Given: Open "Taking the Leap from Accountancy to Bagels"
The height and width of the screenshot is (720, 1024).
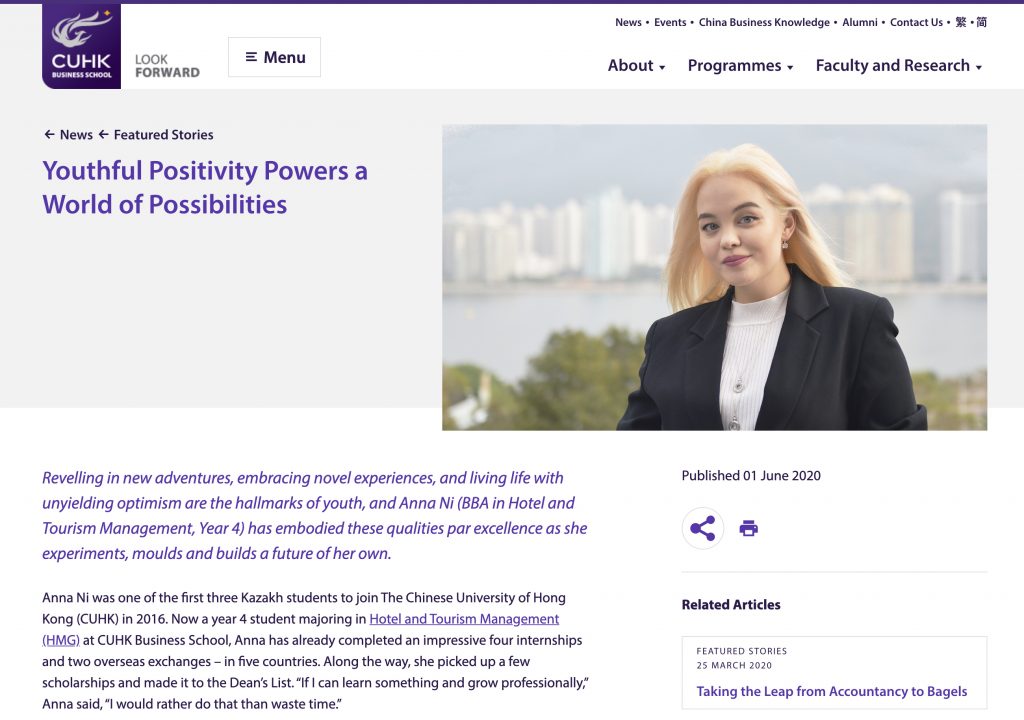Looking at the screenshot, I should (832, 691).
